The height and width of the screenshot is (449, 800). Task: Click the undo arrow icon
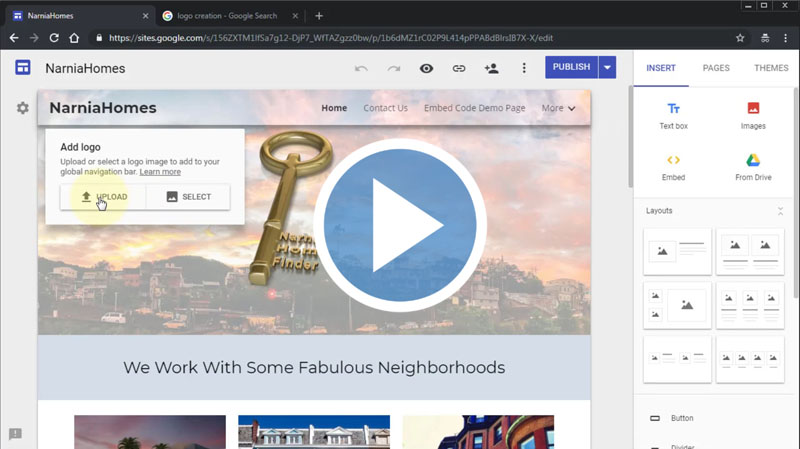click(x=361, y=69)
